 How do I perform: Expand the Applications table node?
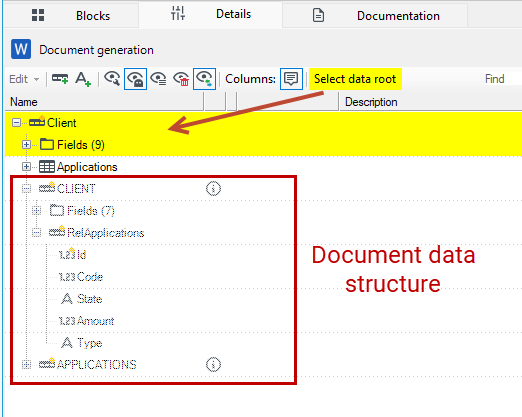tap(26, 167)
